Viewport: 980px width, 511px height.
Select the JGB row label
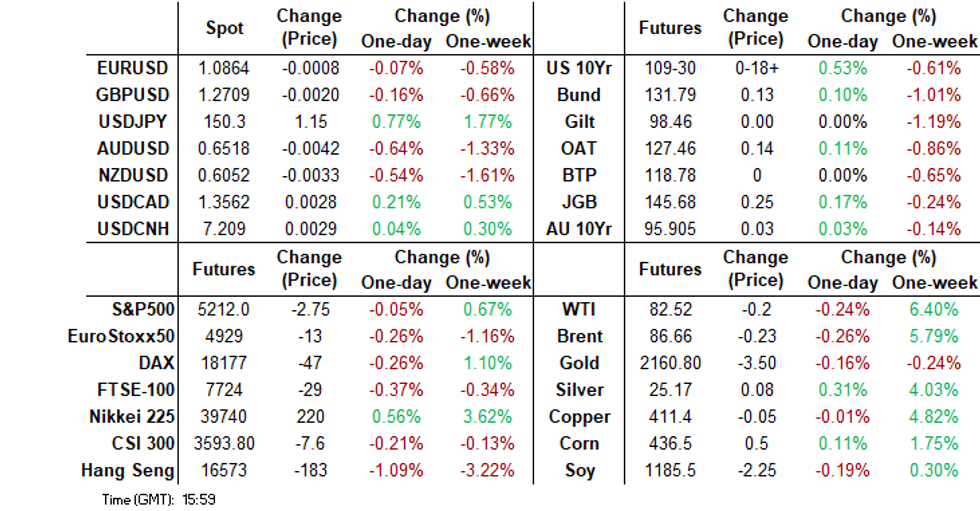(580, 202)
